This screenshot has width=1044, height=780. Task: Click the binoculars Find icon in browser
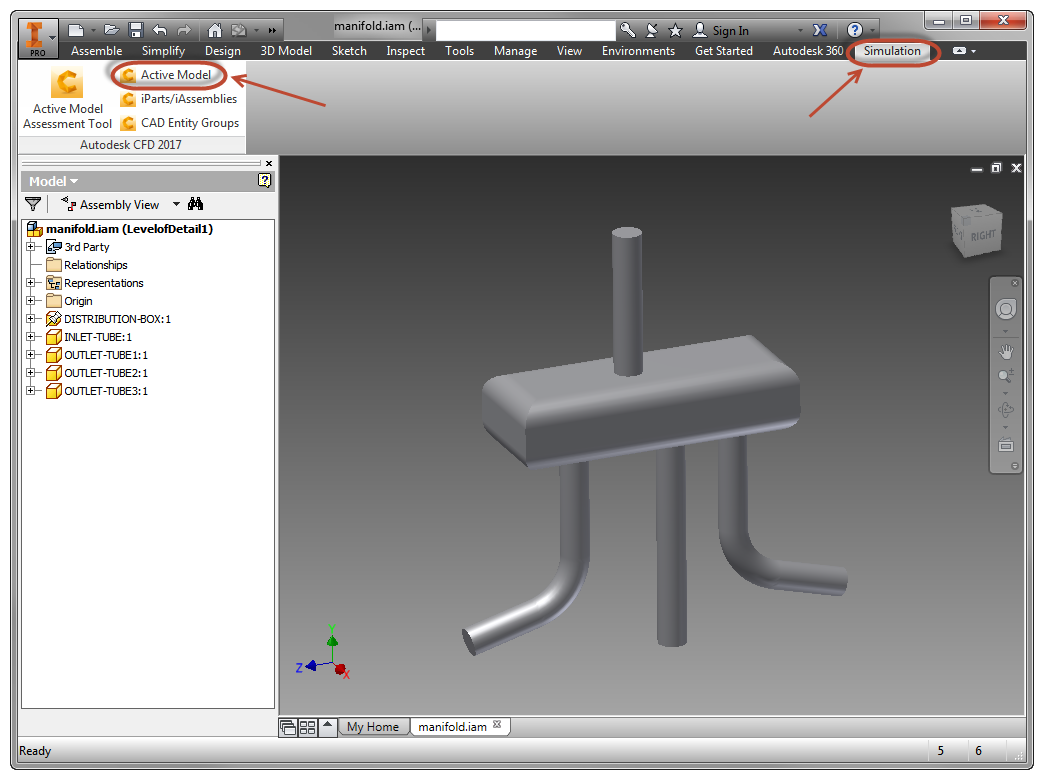point(195,204)
